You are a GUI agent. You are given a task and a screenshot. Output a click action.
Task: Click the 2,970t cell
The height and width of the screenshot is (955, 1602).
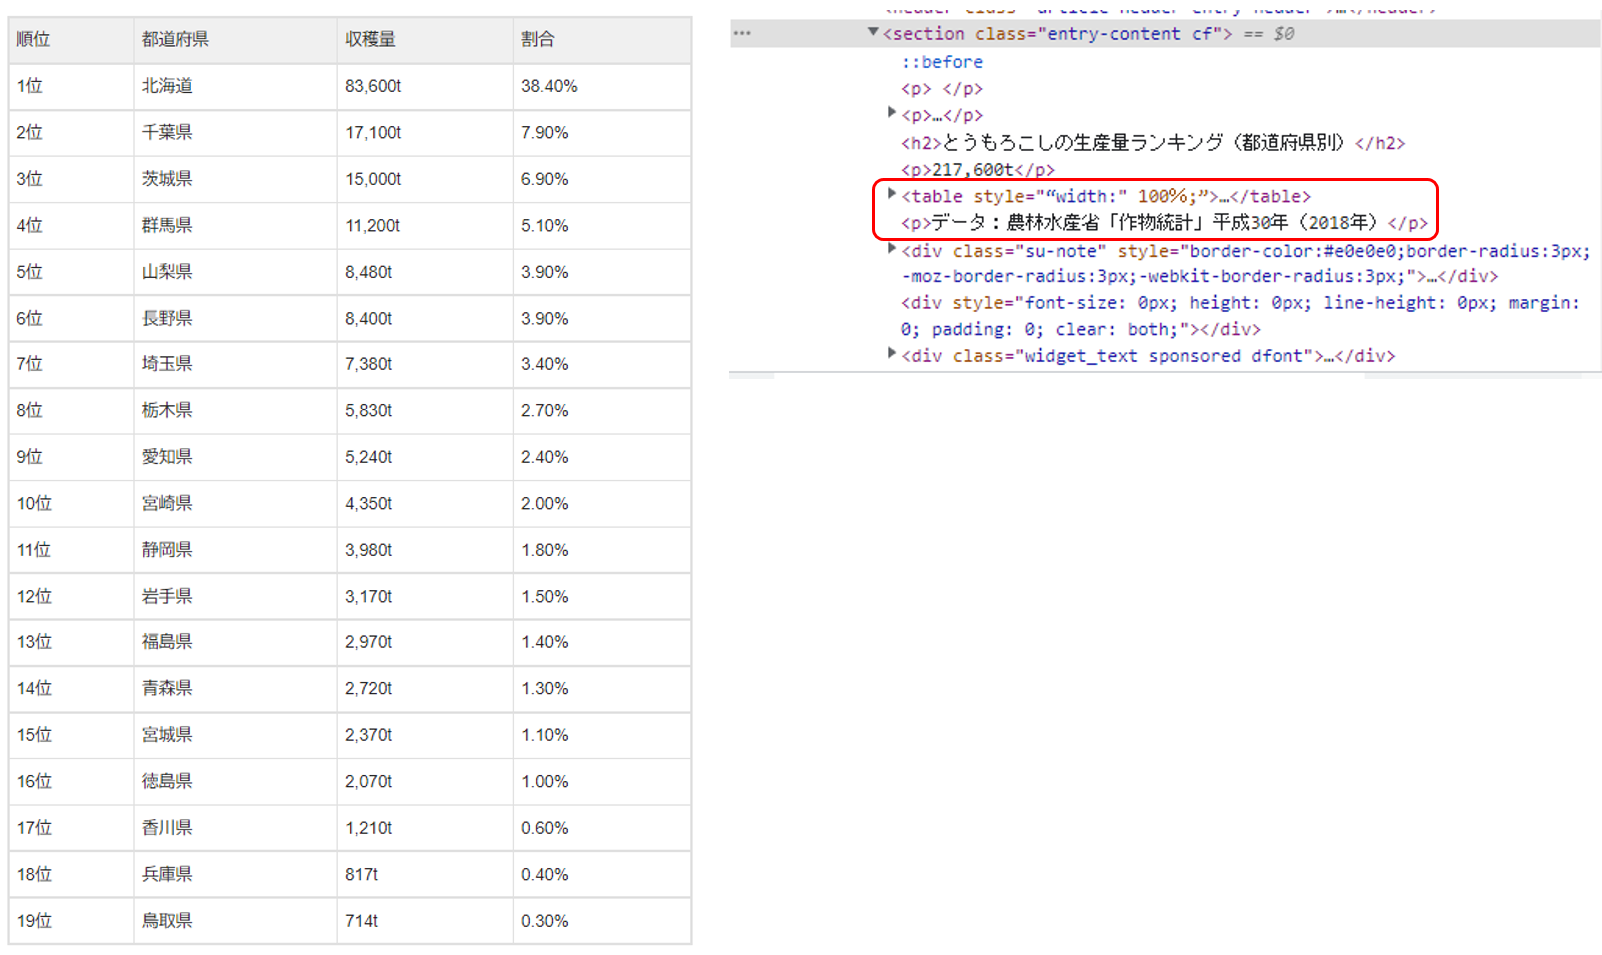(425, 642)
